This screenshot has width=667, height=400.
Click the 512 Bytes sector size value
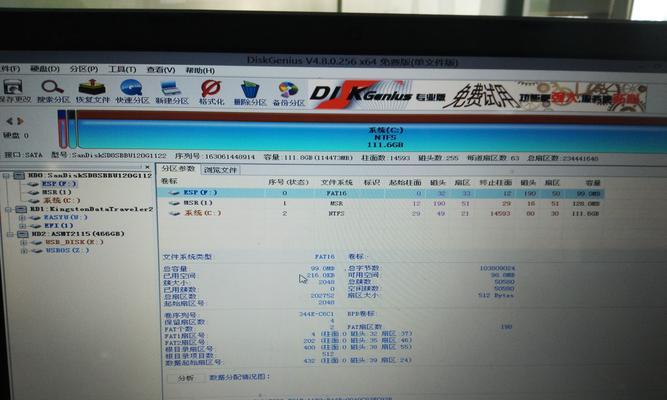tap(496, 295)
